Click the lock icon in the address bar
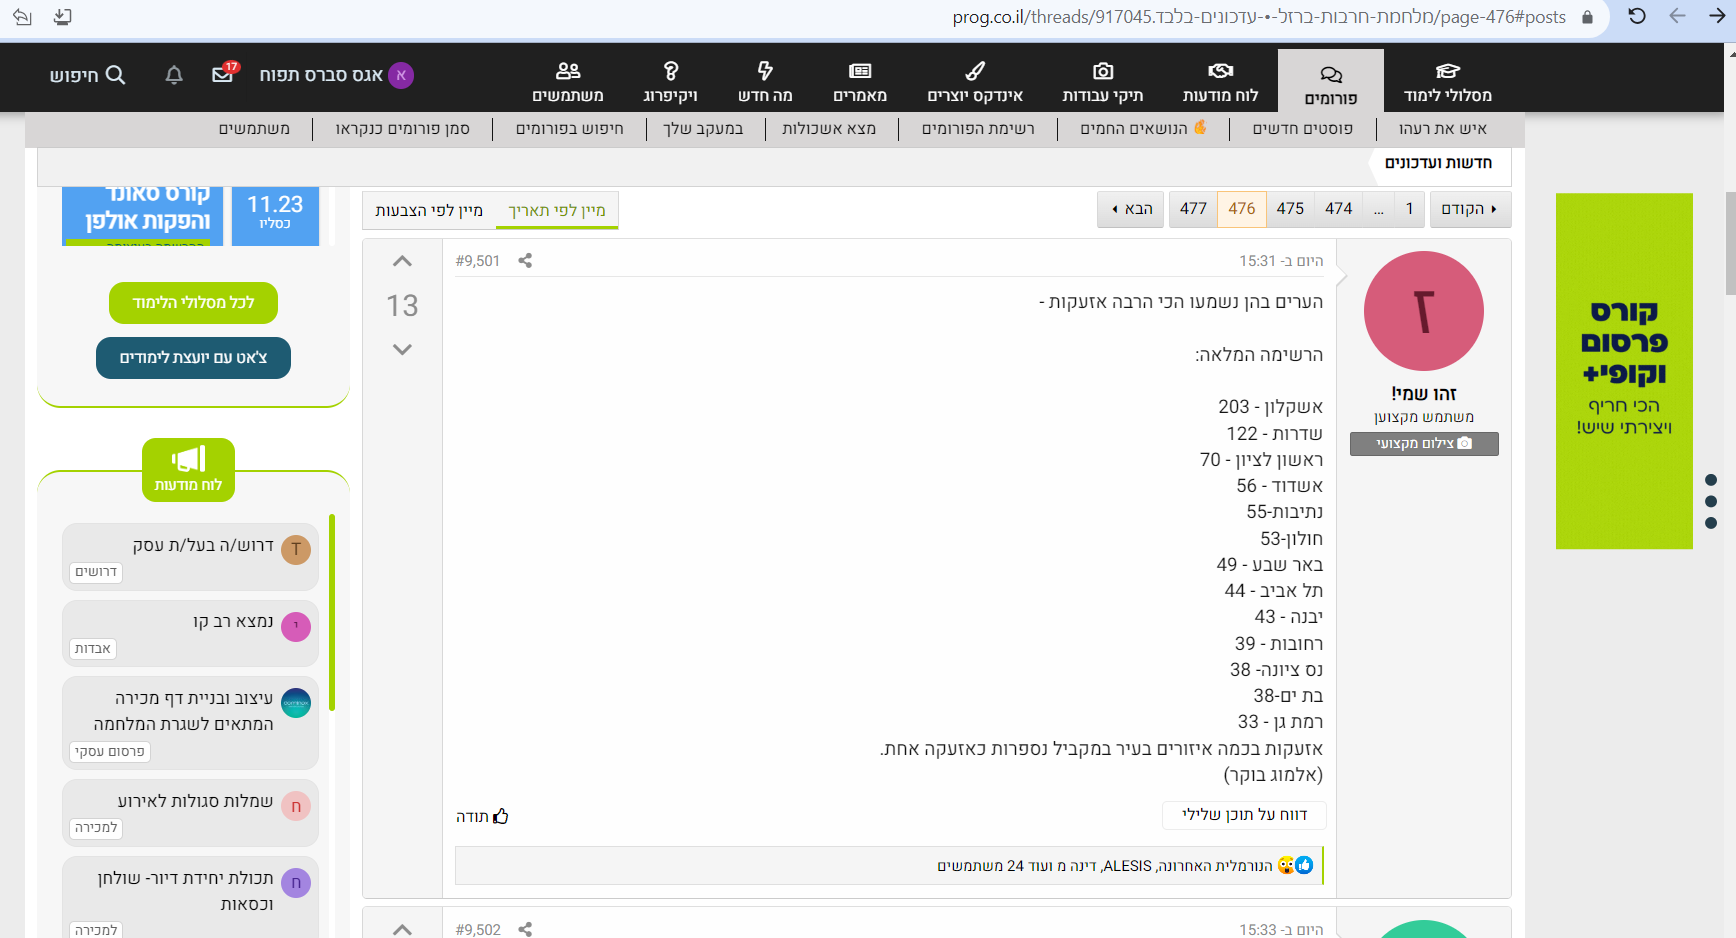The height and width of the screenshot is (938, 1736). (x=1587, y=17)
